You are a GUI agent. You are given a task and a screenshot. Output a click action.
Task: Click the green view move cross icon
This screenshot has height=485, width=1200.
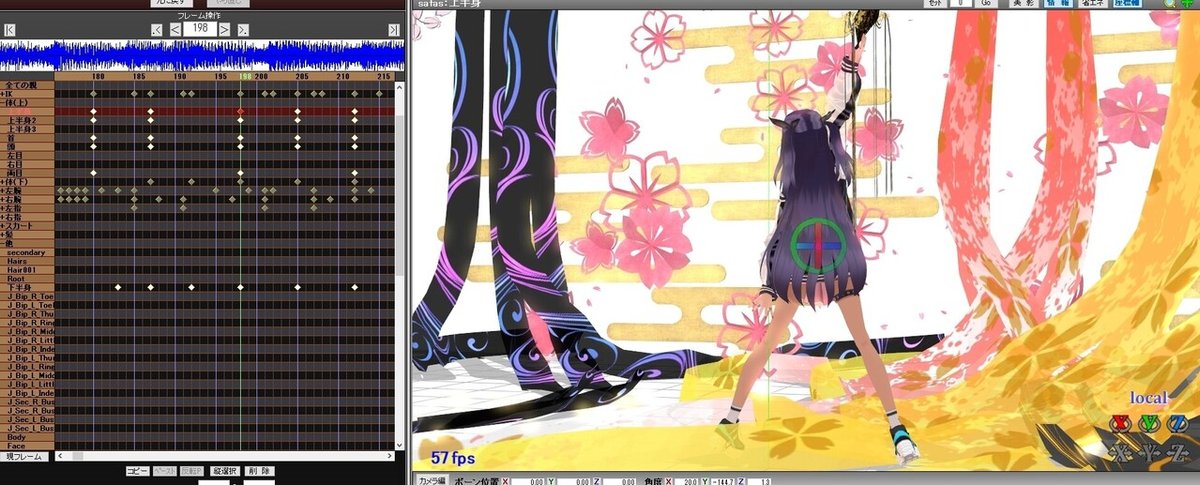1188,4
